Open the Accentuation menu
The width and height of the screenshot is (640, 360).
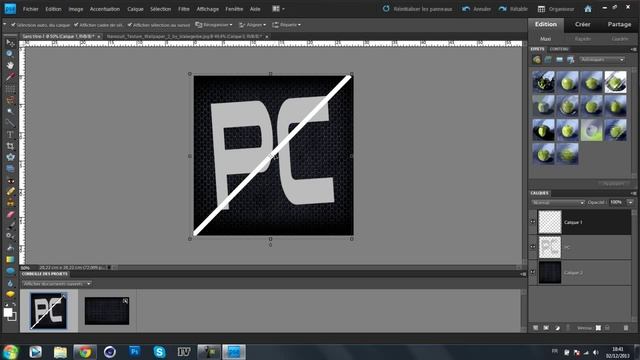pyautogui.click(x=105, y=9)
